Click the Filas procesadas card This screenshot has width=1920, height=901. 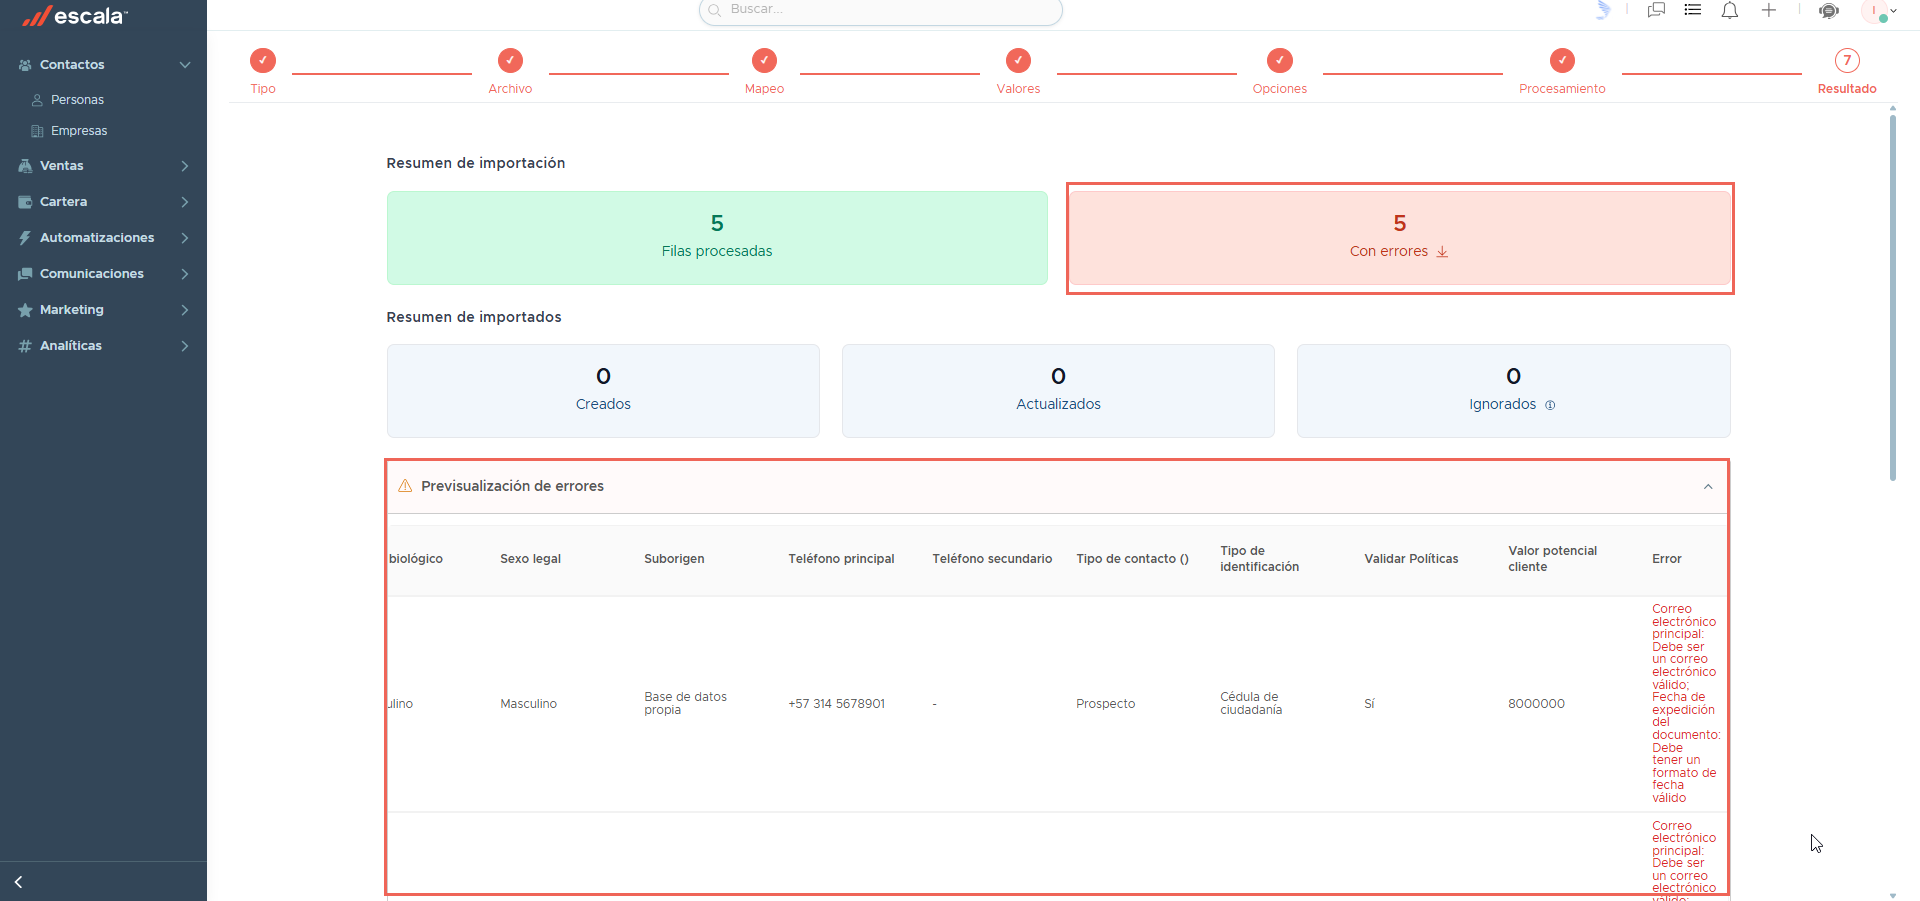[717, 238]
